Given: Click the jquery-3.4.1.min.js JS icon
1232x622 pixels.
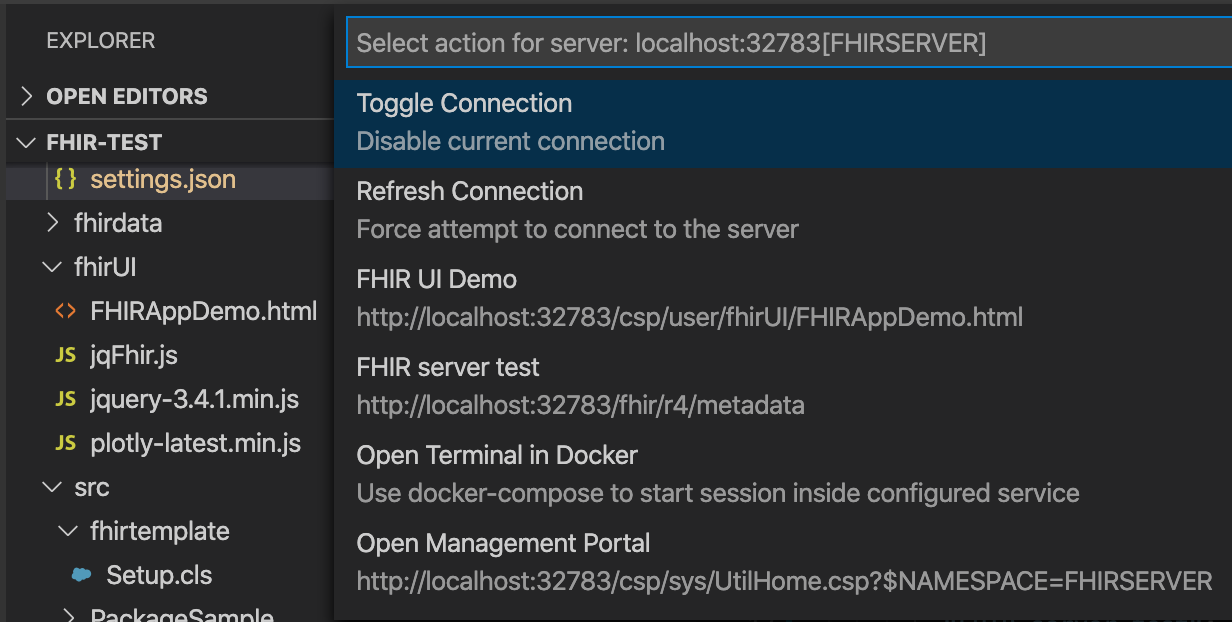Looking at the screenshot, I should pos(65,400).
